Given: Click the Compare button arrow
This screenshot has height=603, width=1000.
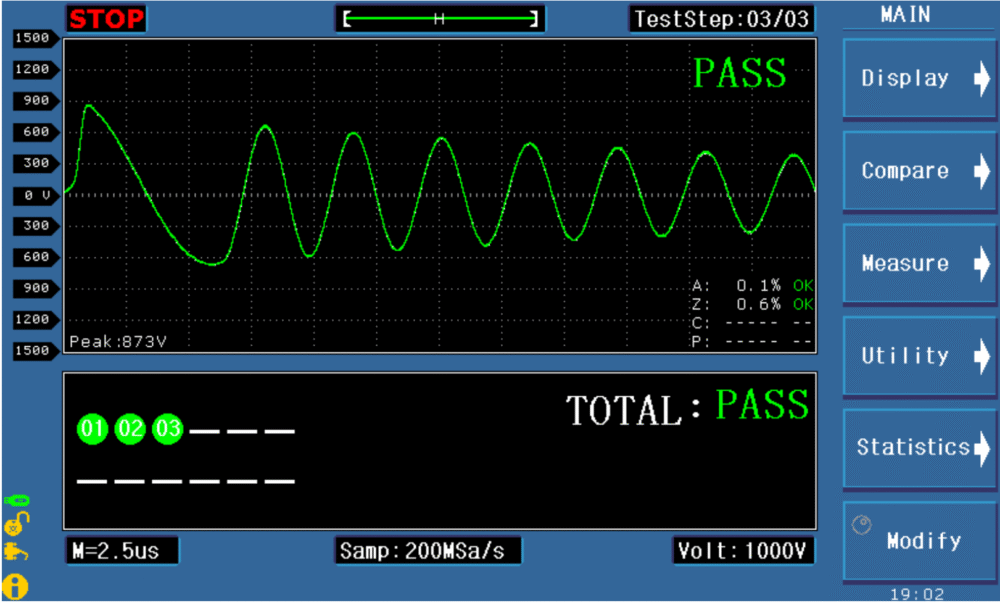Looking at the screenshot, I should click(x=982, y=171).
